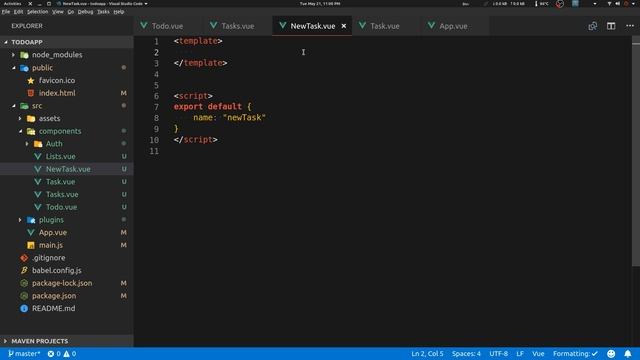Image resolution: width=640 pixels, height=360 pixels.
Task: Click the feedback smiley icon
Action: tap(611, 353)
